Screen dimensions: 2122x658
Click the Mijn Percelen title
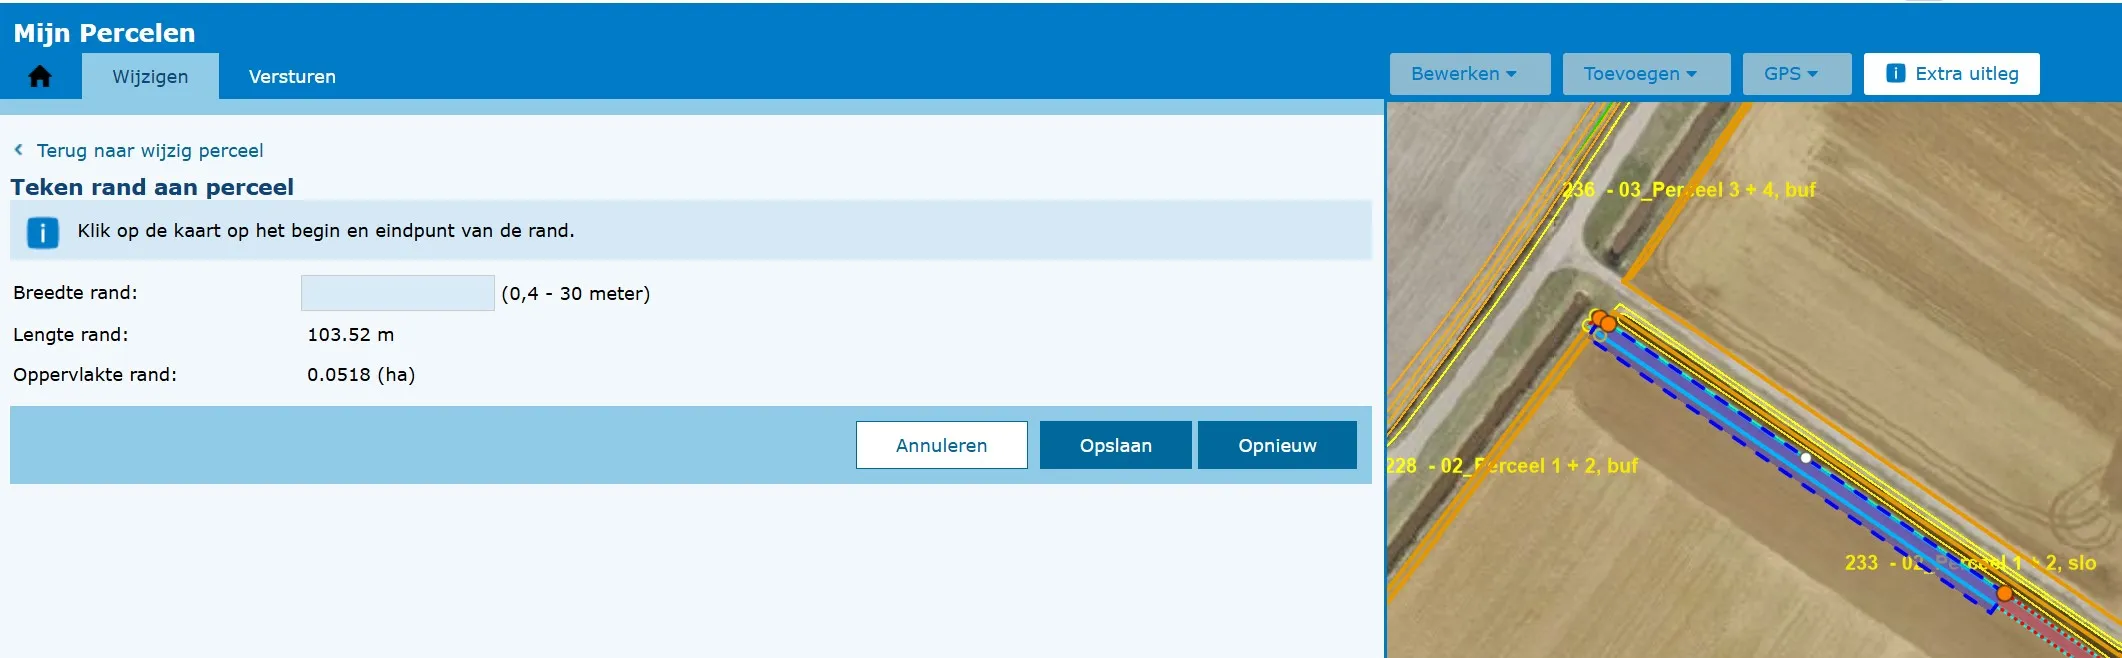[104, 33]
